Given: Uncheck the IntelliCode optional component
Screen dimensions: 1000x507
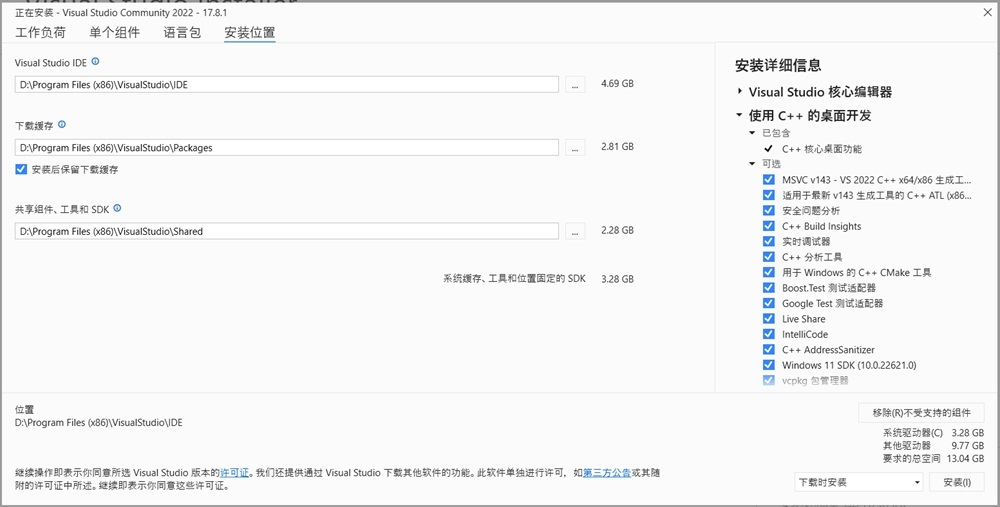Looking at the screenshot, I should [768, 334].
